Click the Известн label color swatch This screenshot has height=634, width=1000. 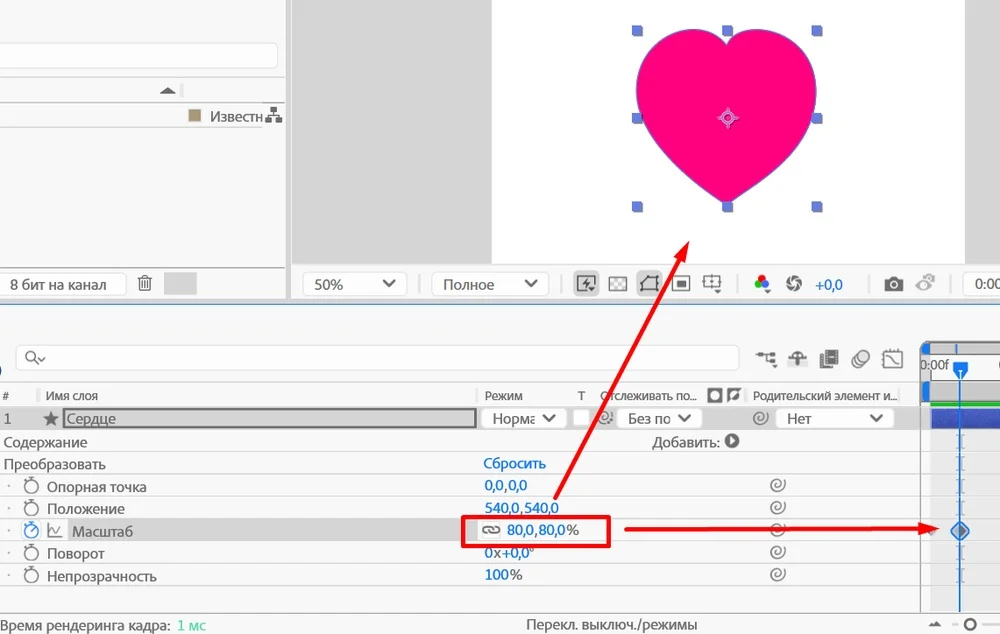tap(195, 115)
